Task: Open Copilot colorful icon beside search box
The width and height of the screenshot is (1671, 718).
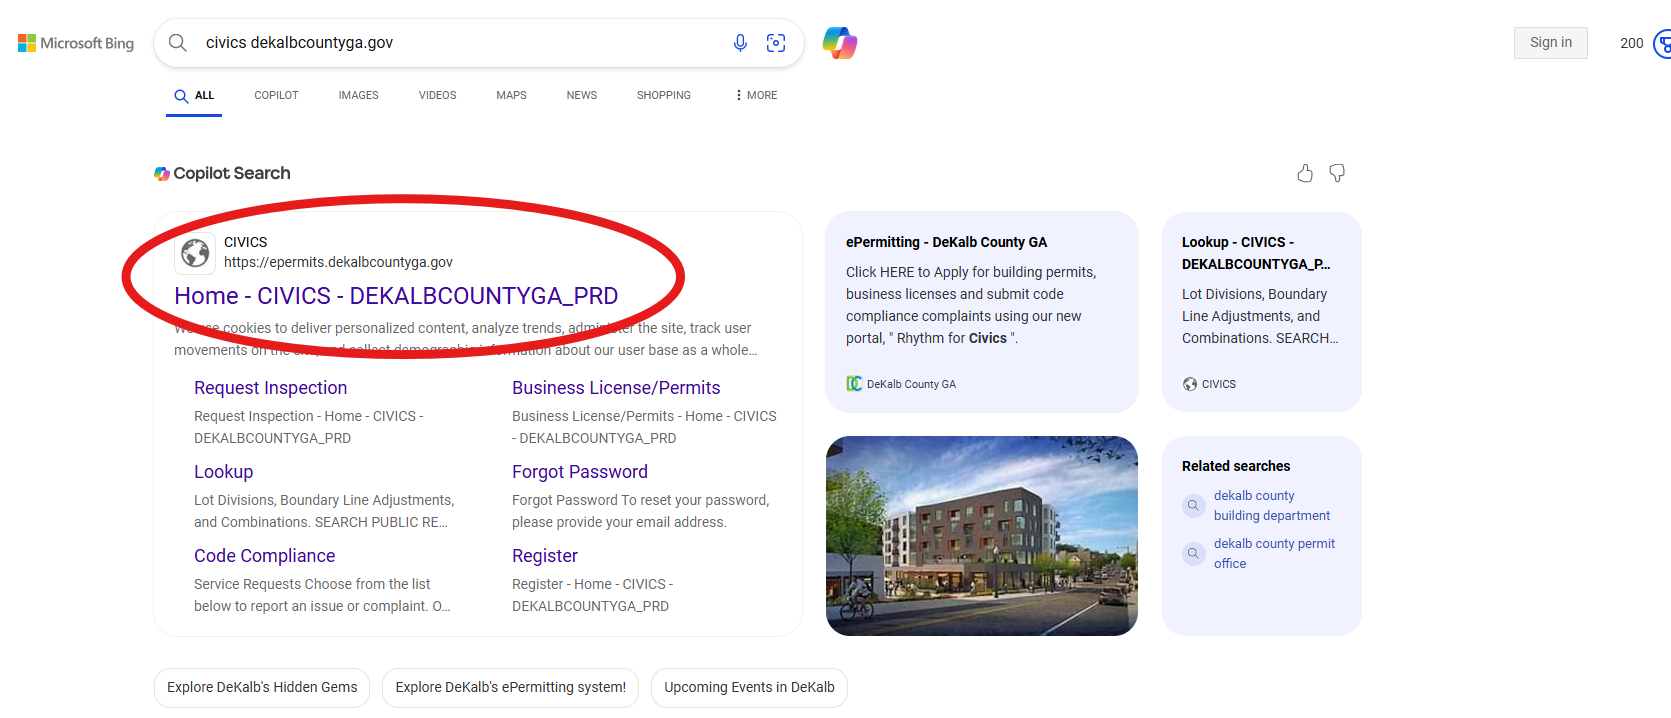Action: click(x=840, y=43)
